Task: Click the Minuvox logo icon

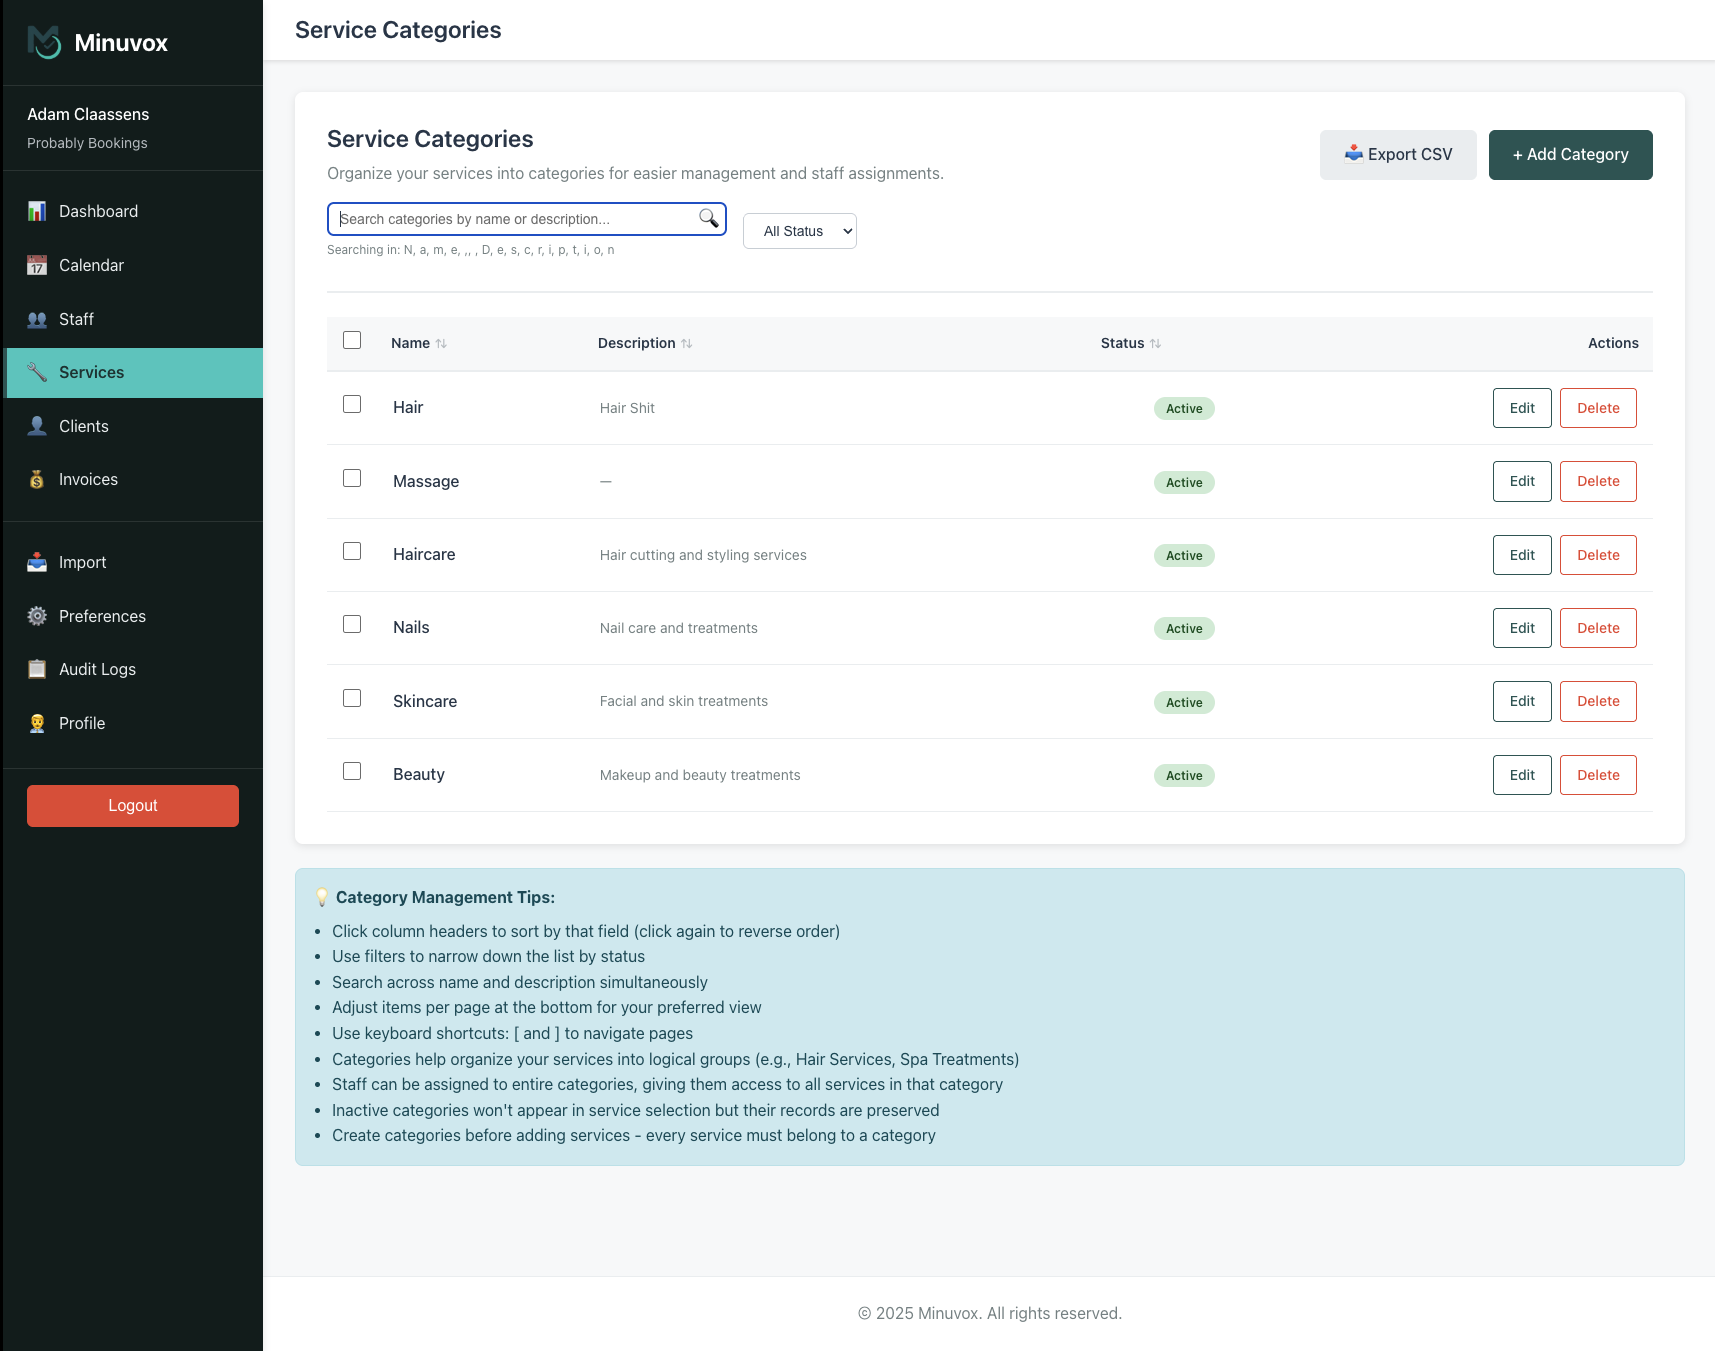Action: coord(44,42)
